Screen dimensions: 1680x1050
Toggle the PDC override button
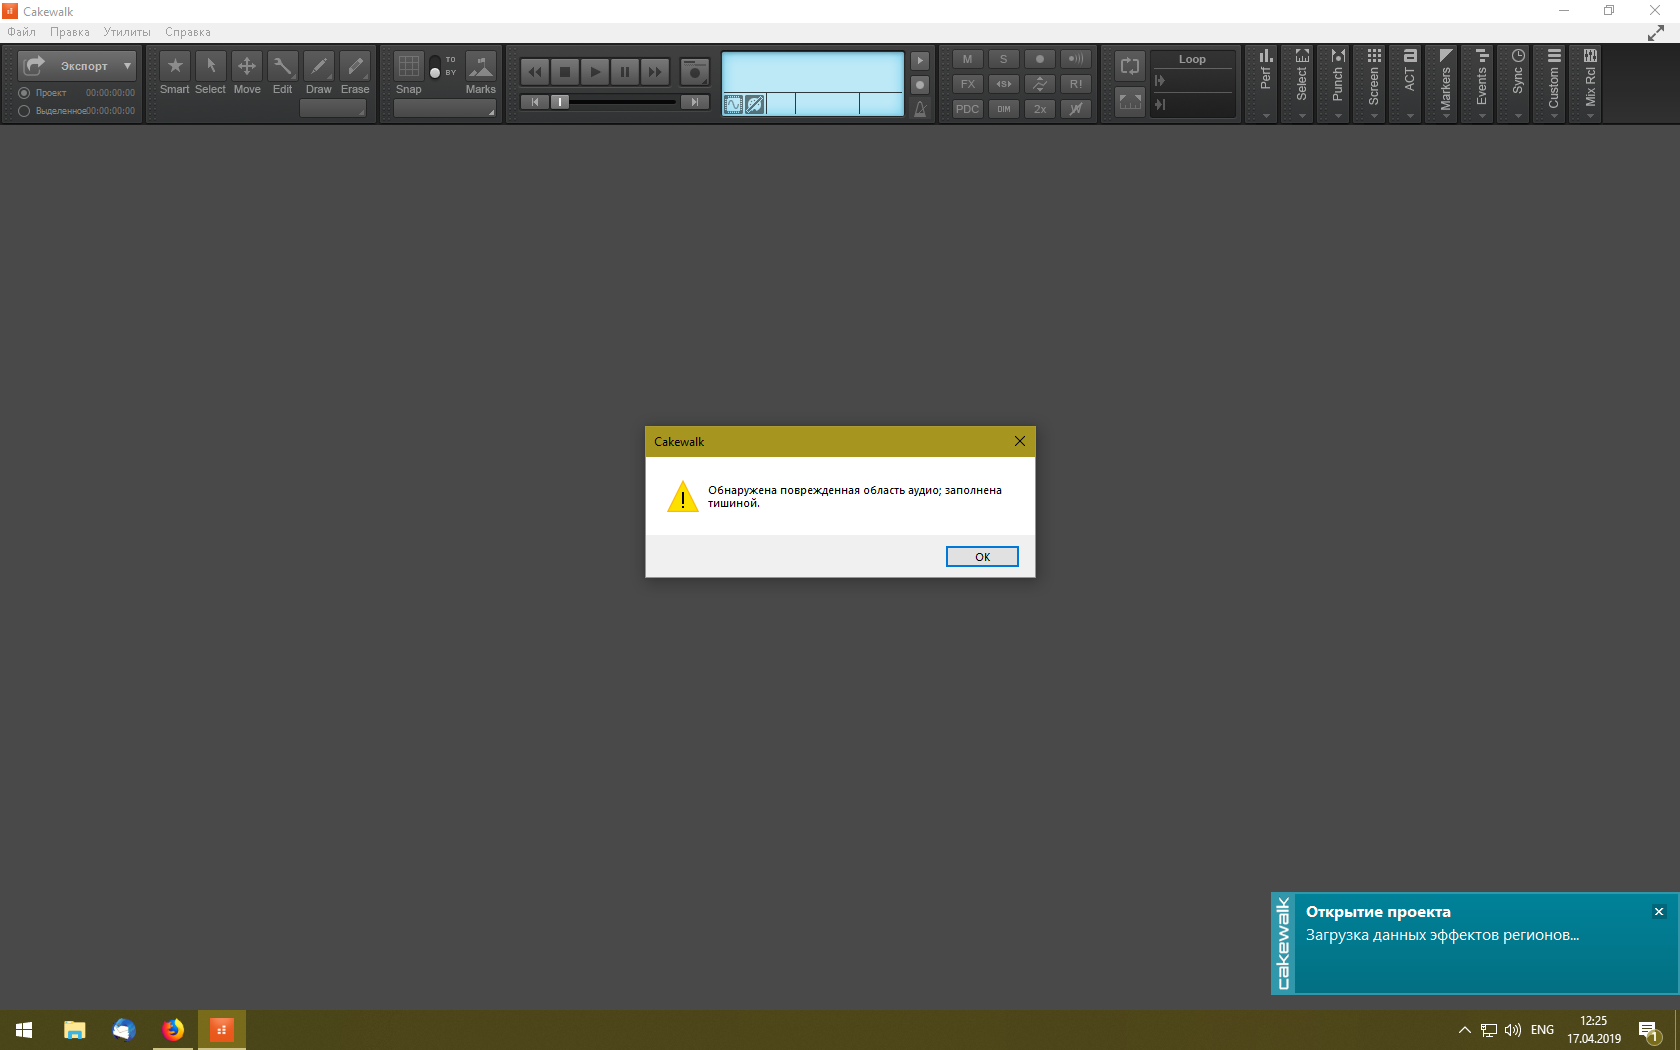tap(968, 109)
